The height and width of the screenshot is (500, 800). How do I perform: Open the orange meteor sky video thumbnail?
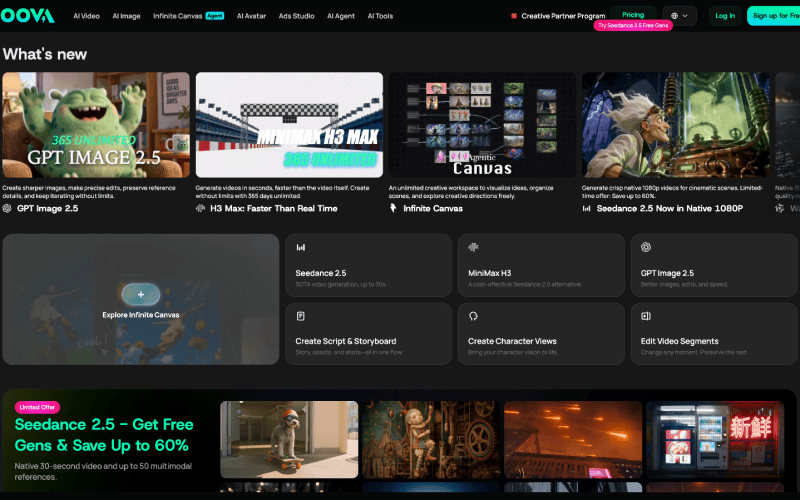click(573, 439)
